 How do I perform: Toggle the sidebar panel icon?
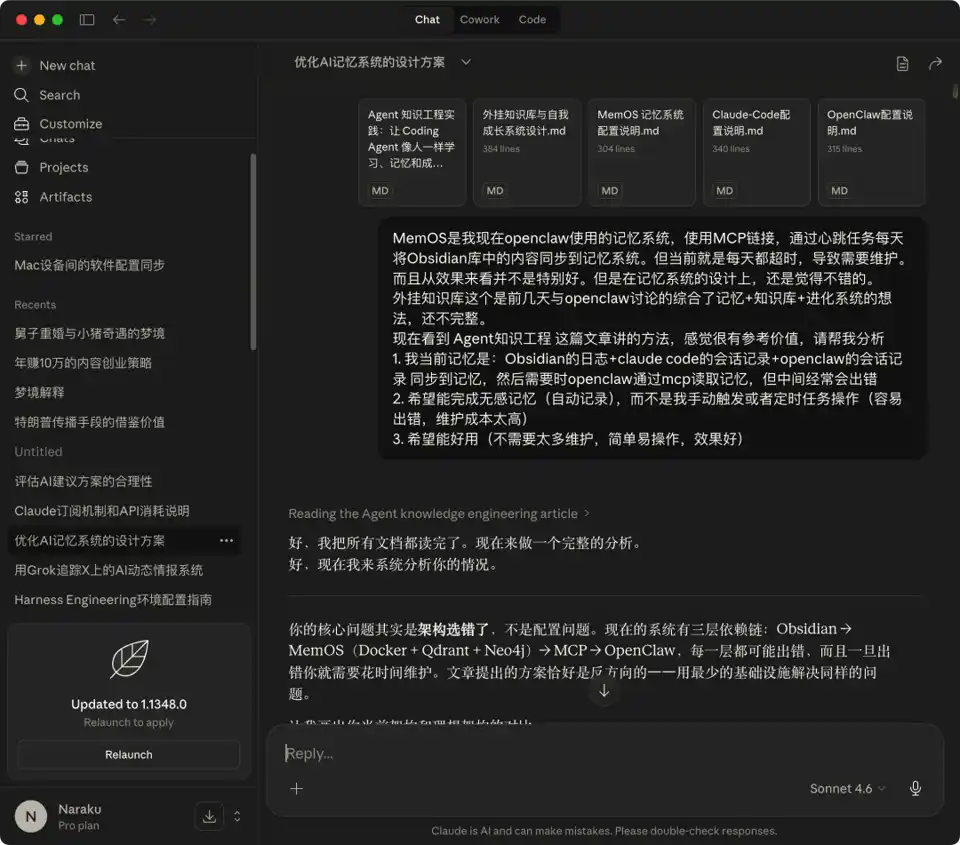[87, 20]
